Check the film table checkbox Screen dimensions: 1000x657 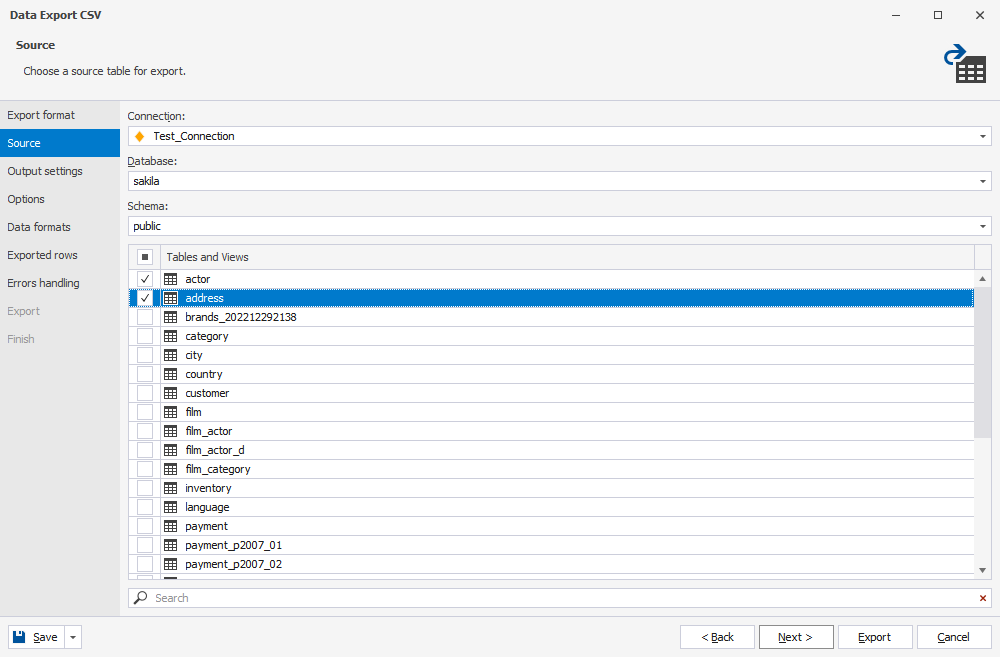(145, 412)
